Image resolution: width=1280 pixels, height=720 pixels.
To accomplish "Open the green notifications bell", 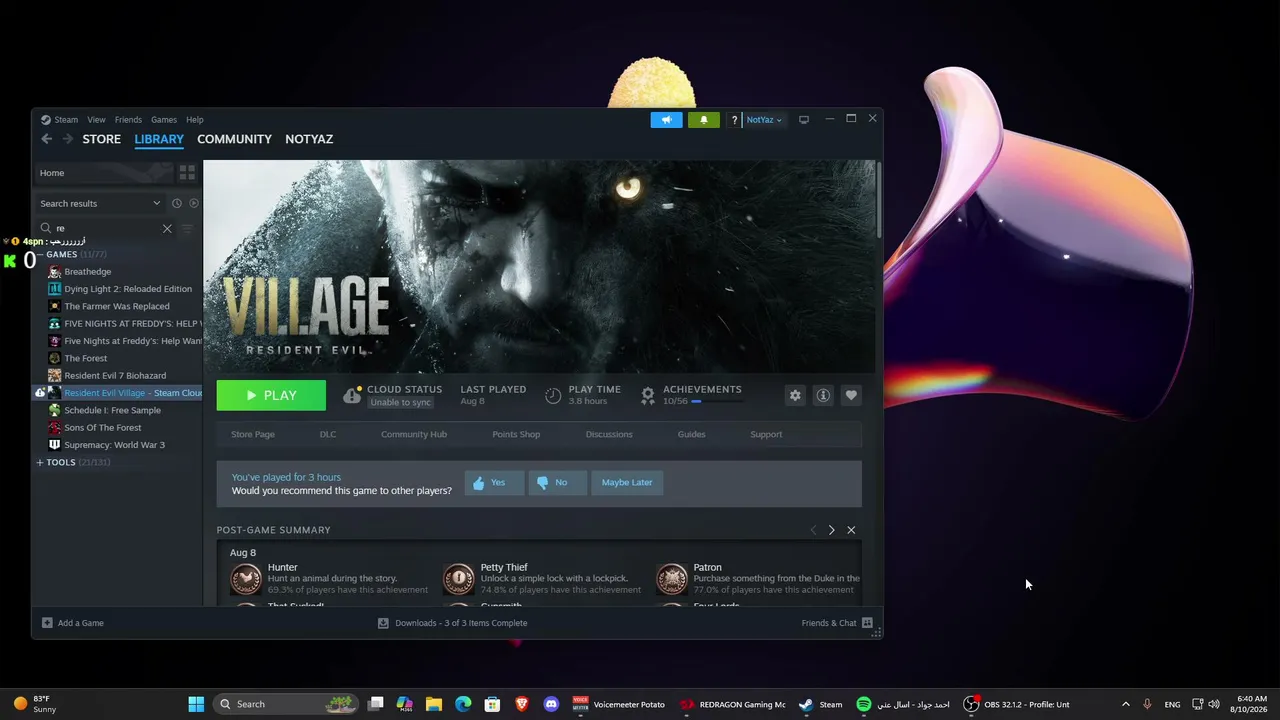I will point(703,120).
